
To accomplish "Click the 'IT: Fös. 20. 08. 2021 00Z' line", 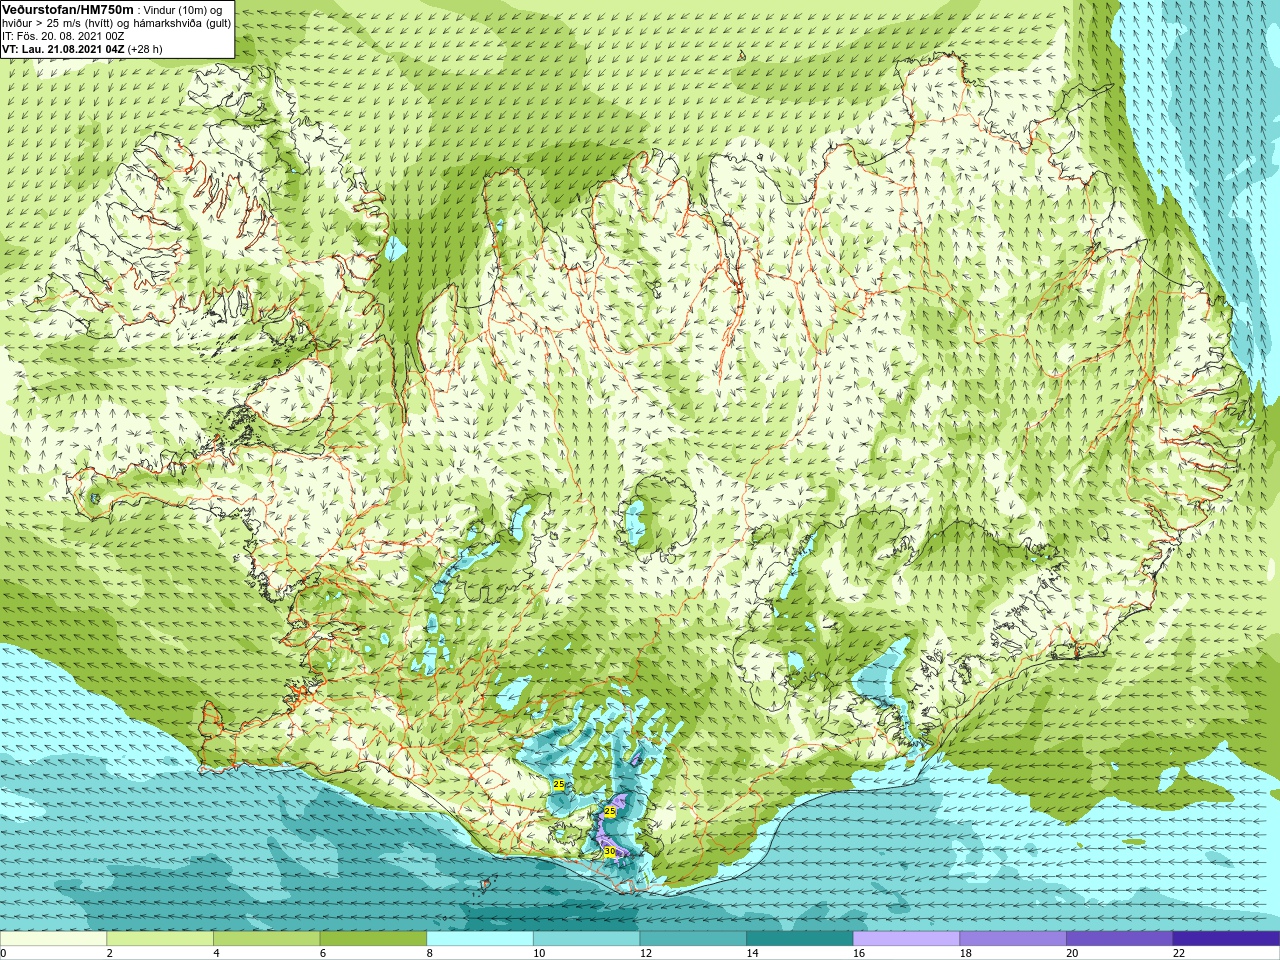I will (x=63, y=36).
